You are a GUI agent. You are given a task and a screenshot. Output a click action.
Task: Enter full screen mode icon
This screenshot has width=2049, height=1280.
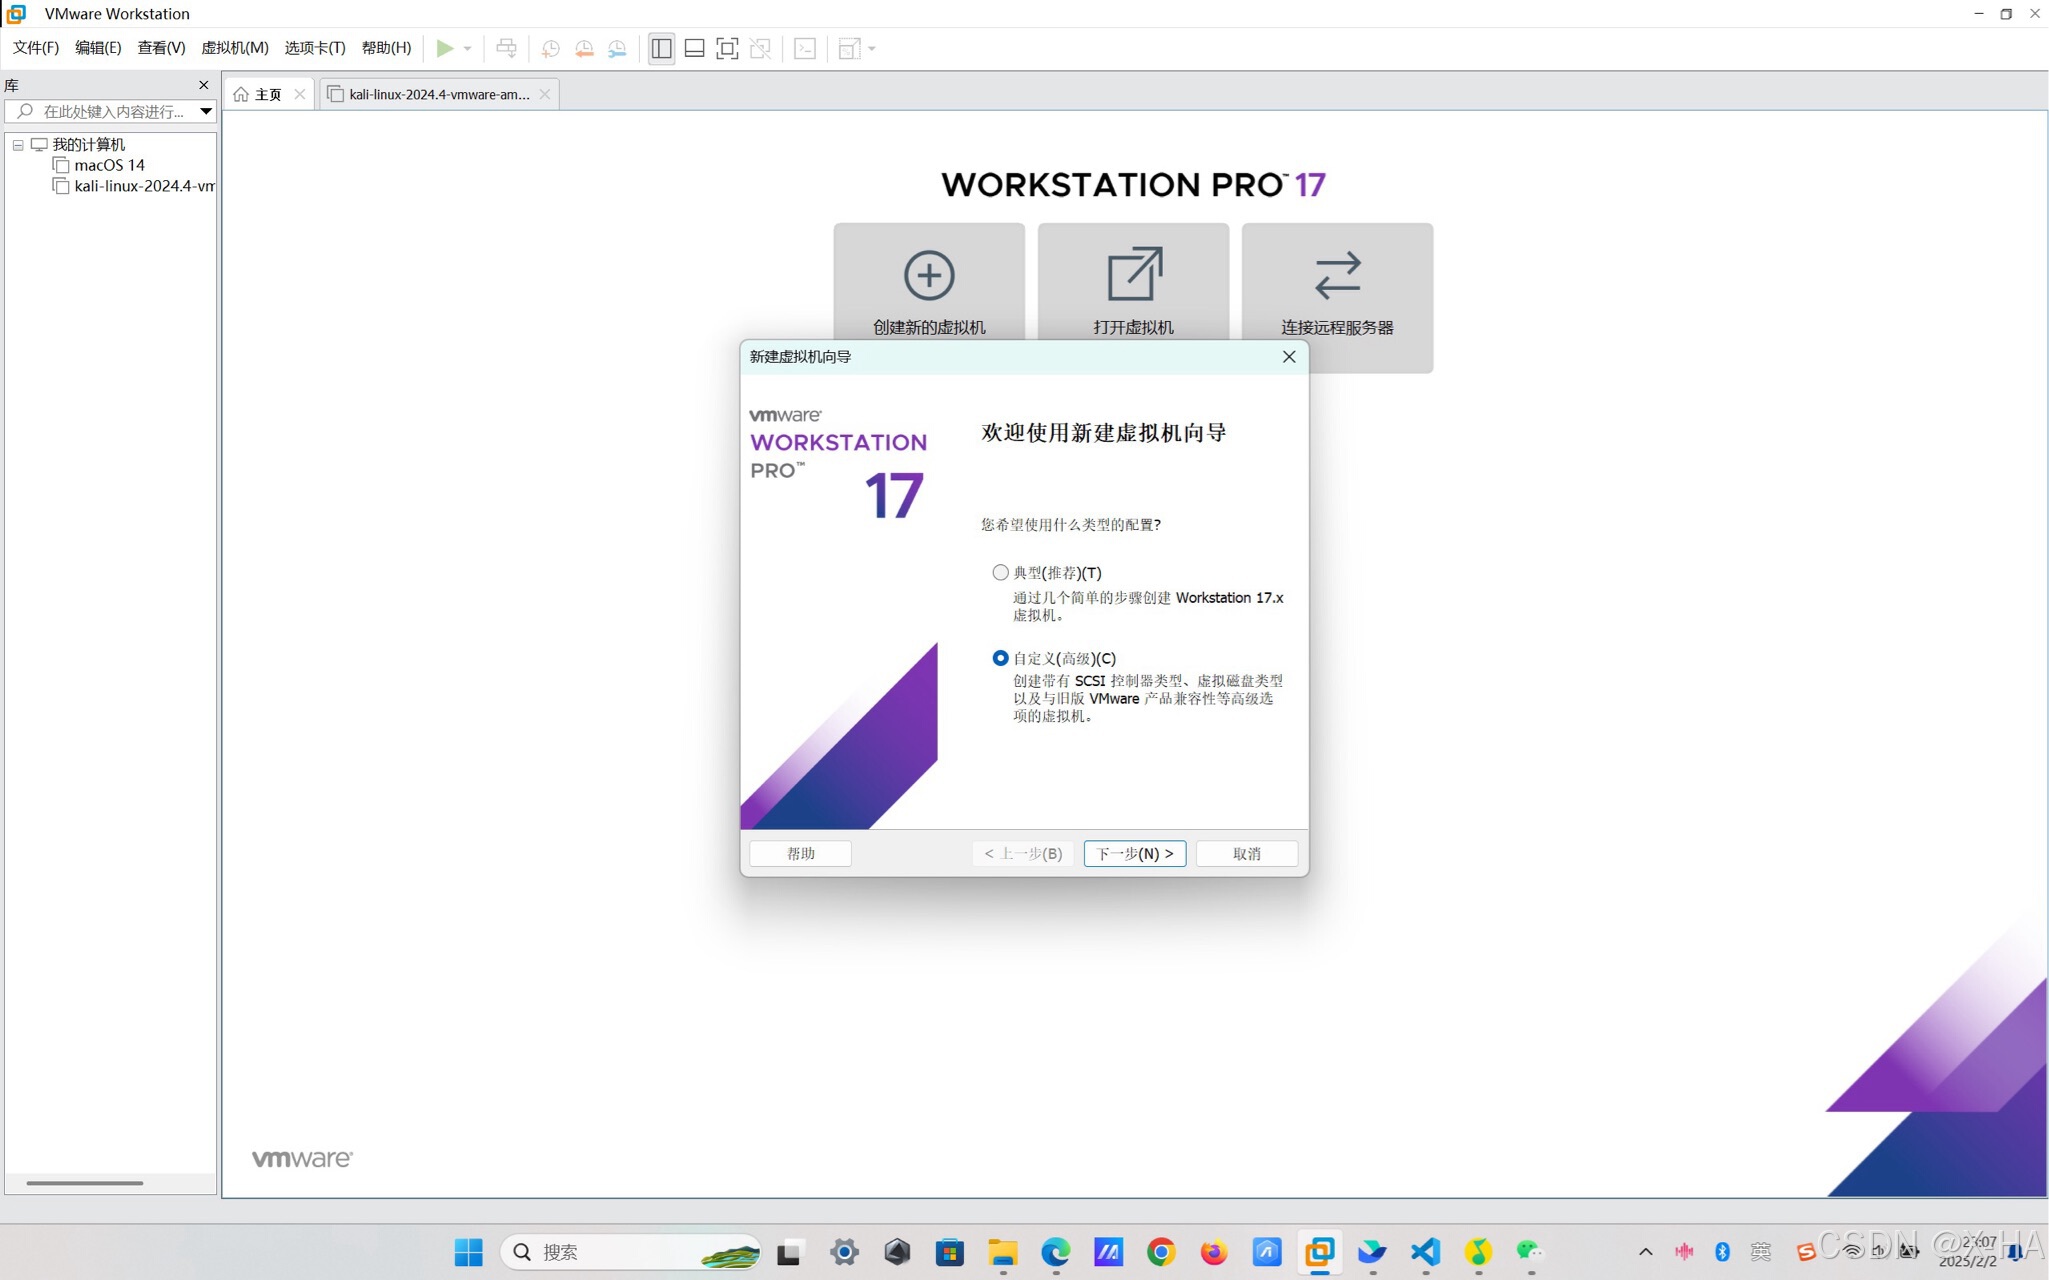727,48
